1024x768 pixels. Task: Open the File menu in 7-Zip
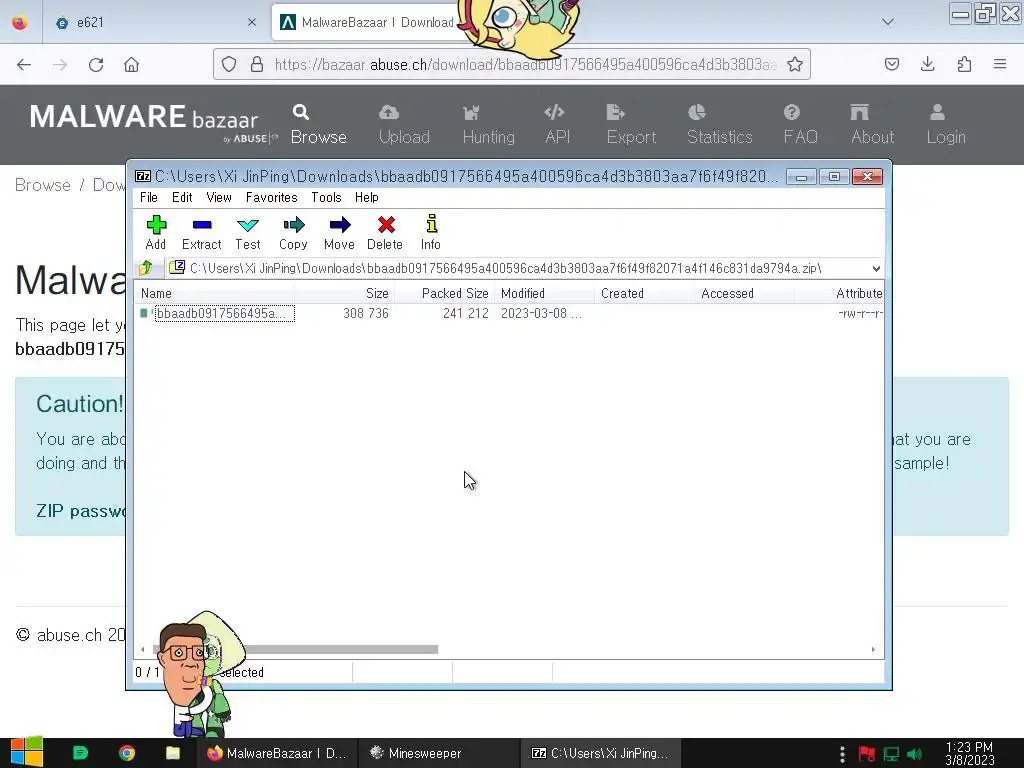pos(148,197)
